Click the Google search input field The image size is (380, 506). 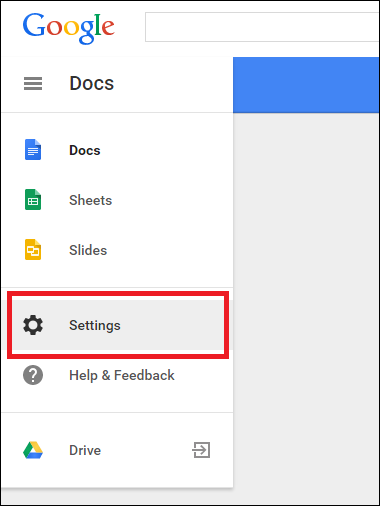[x=262, y=27]
